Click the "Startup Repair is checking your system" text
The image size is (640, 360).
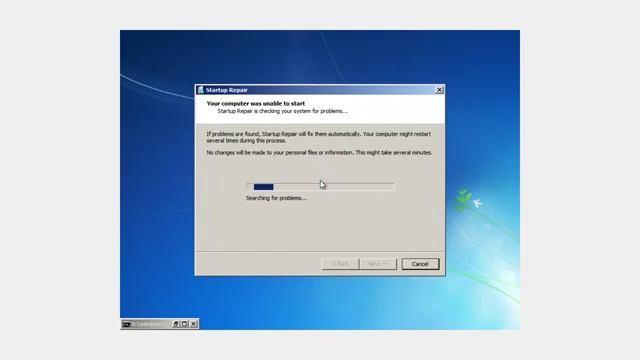pyautogui.click(x=282, y=111)
